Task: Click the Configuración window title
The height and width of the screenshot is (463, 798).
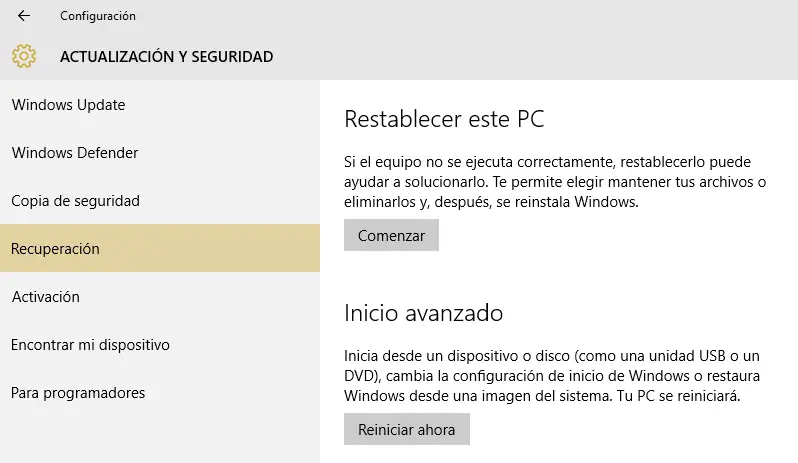Action: click(98, 16)
